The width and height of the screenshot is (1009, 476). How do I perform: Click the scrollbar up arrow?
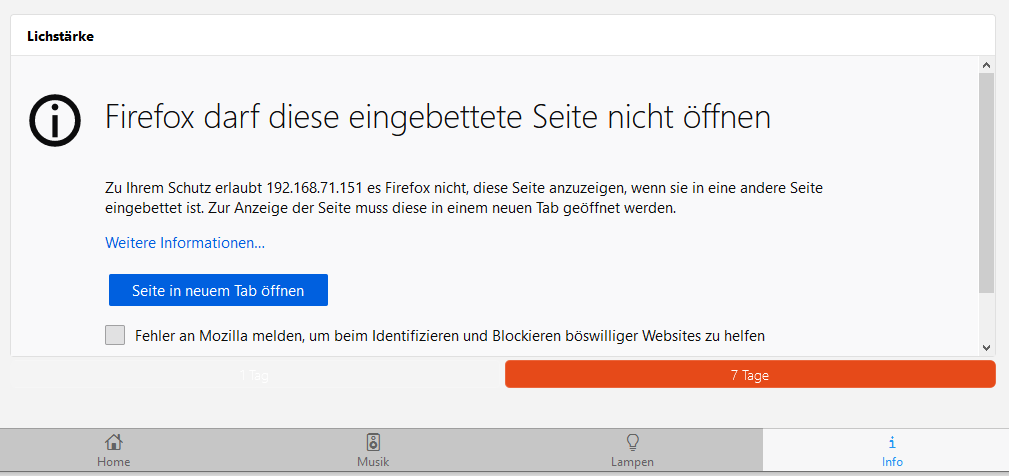[x=986, y=66]
